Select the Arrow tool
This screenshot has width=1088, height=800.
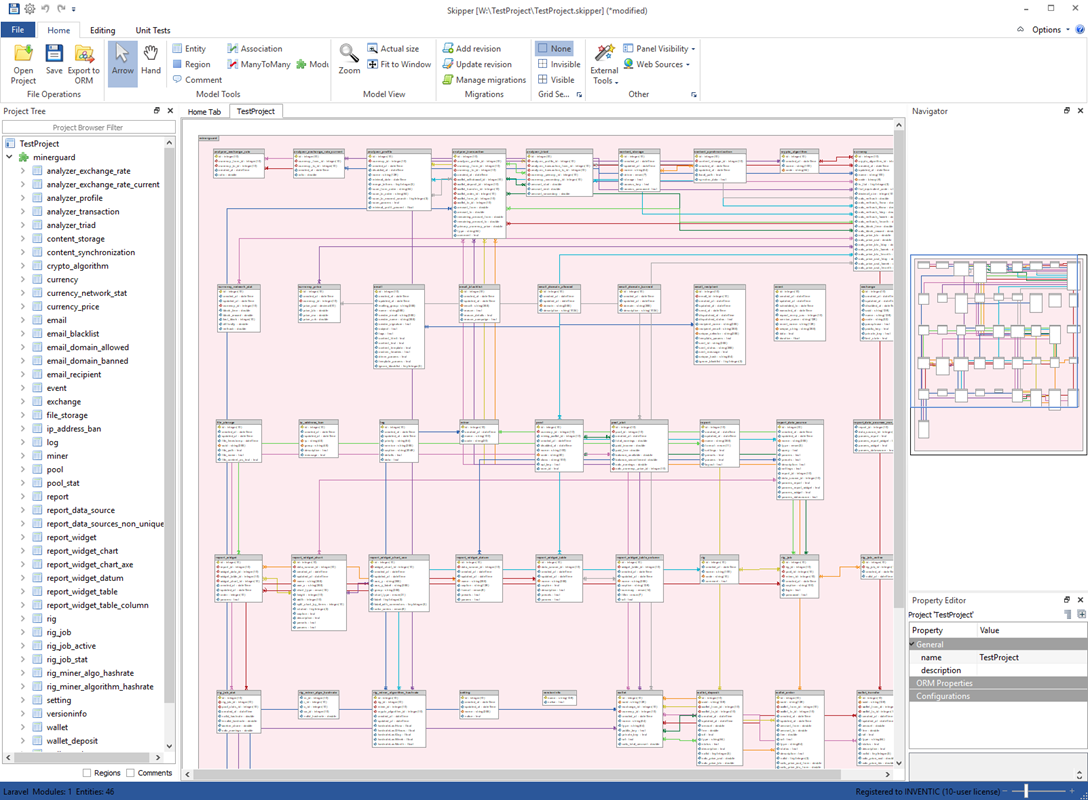point(122,62)
